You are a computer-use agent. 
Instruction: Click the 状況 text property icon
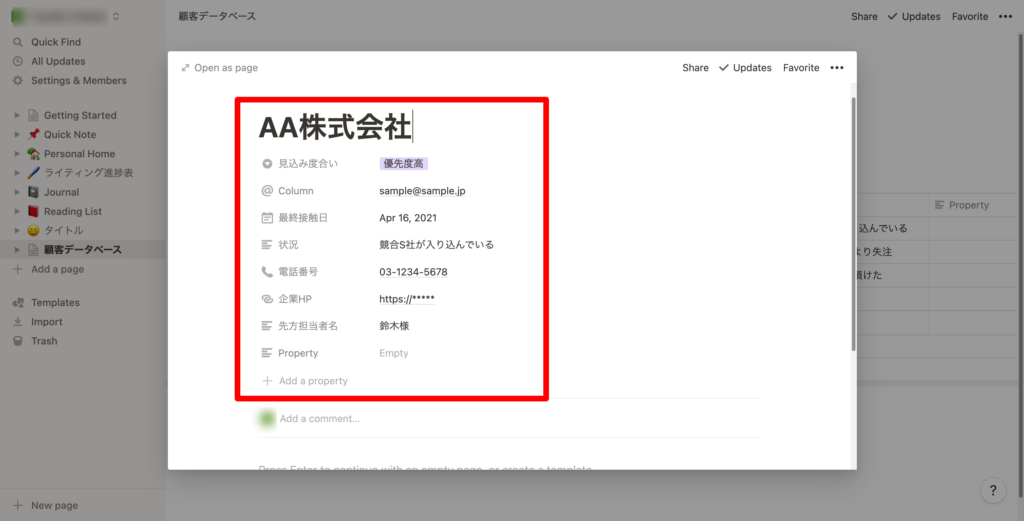[266, 245]
